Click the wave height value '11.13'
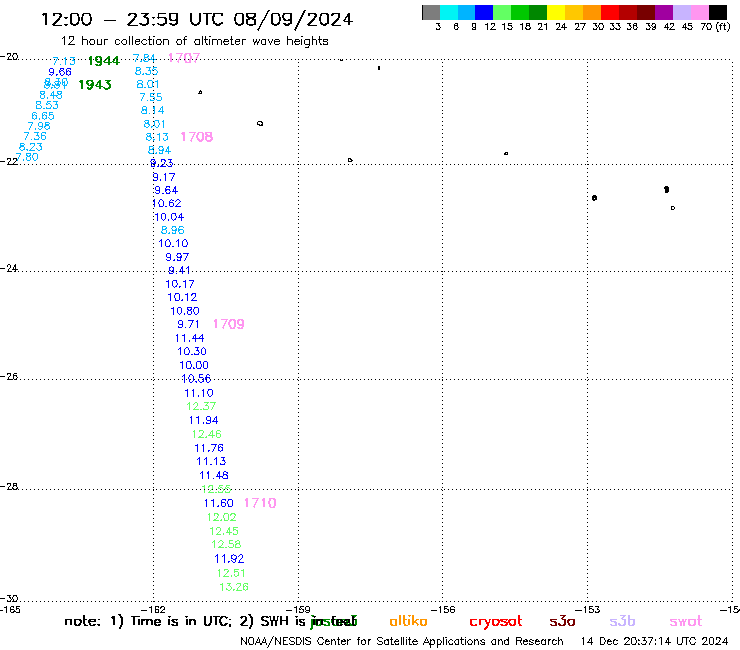 (211, 461)
